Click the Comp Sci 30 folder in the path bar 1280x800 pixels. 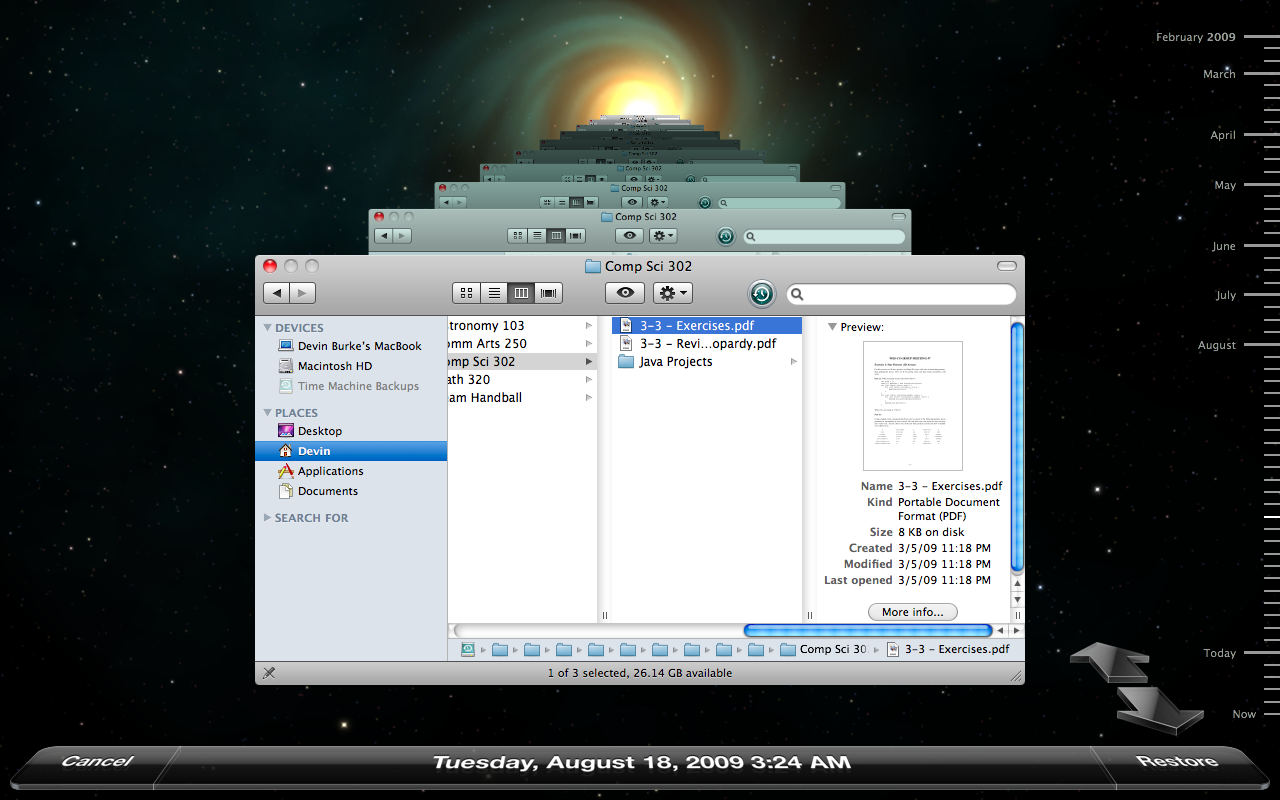click(823, 649)
